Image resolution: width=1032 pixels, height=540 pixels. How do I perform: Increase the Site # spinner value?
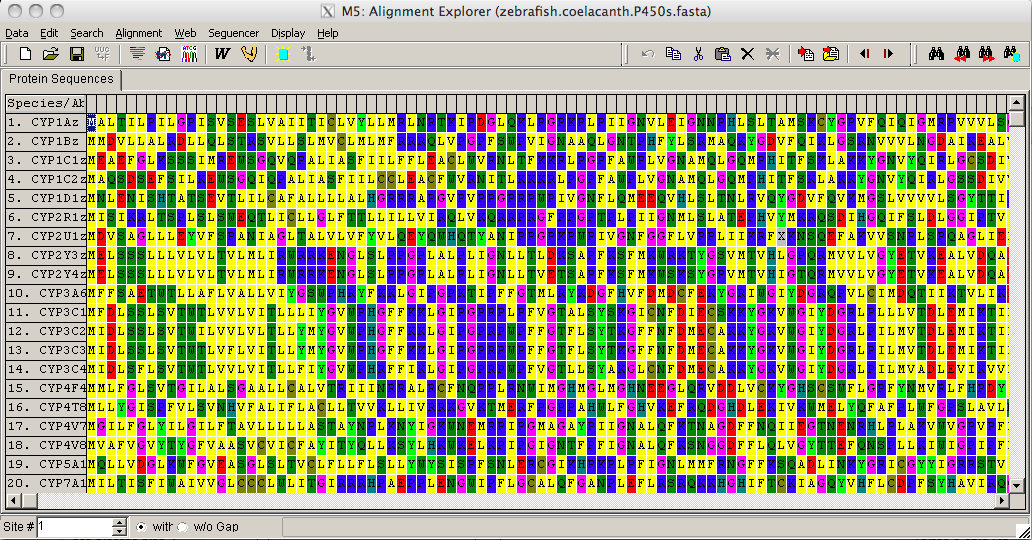[120, 522]
